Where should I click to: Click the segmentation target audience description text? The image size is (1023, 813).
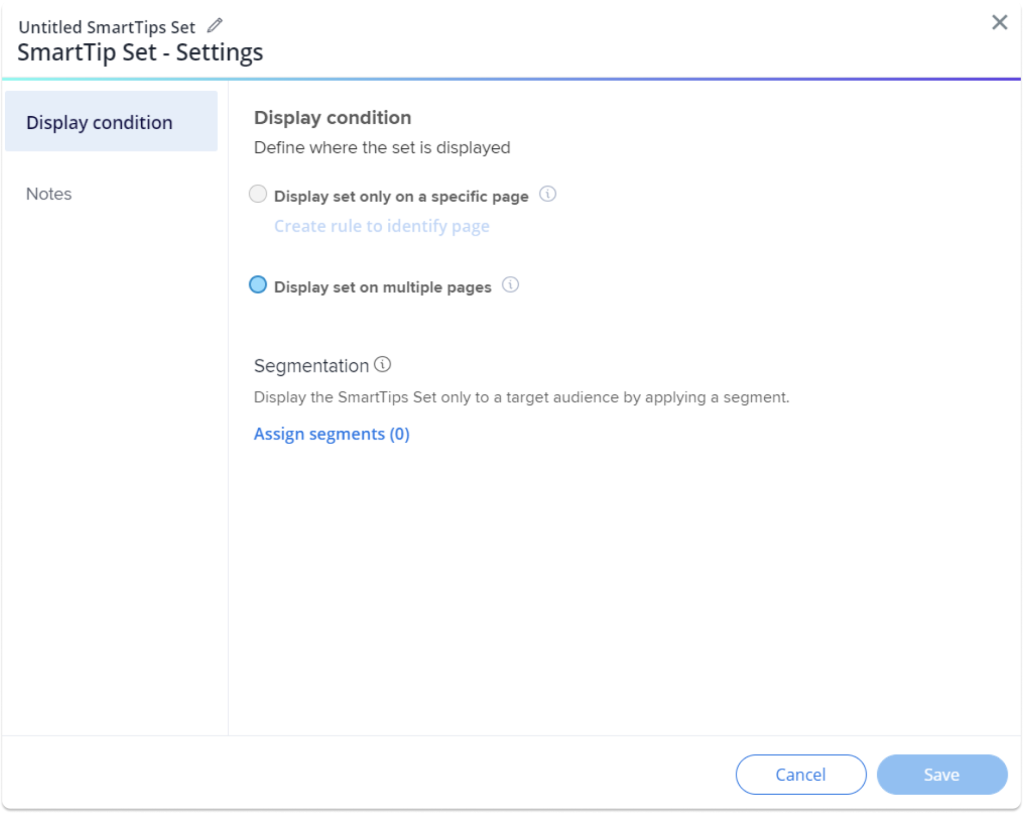[521, 397]
